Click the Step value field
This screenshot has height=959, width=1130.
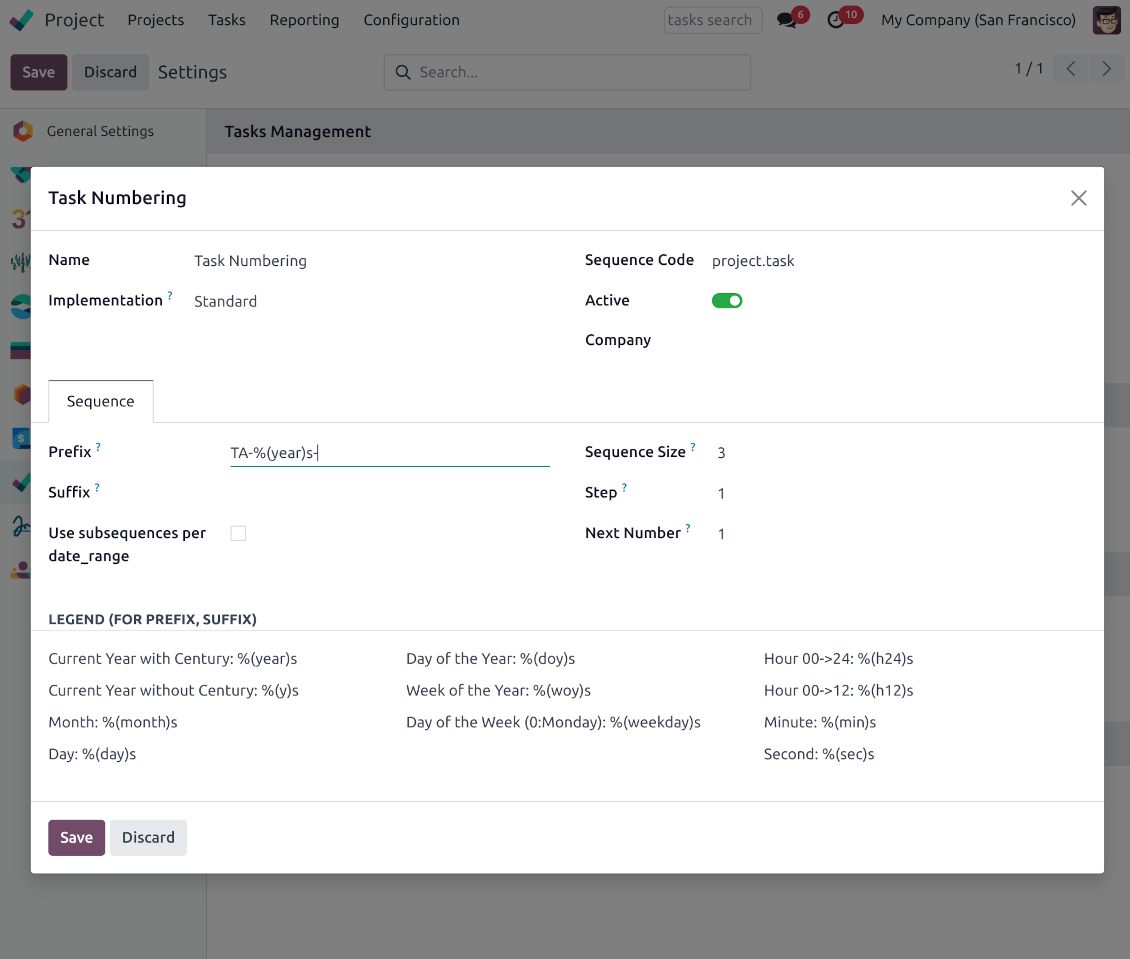coord(721,493)
